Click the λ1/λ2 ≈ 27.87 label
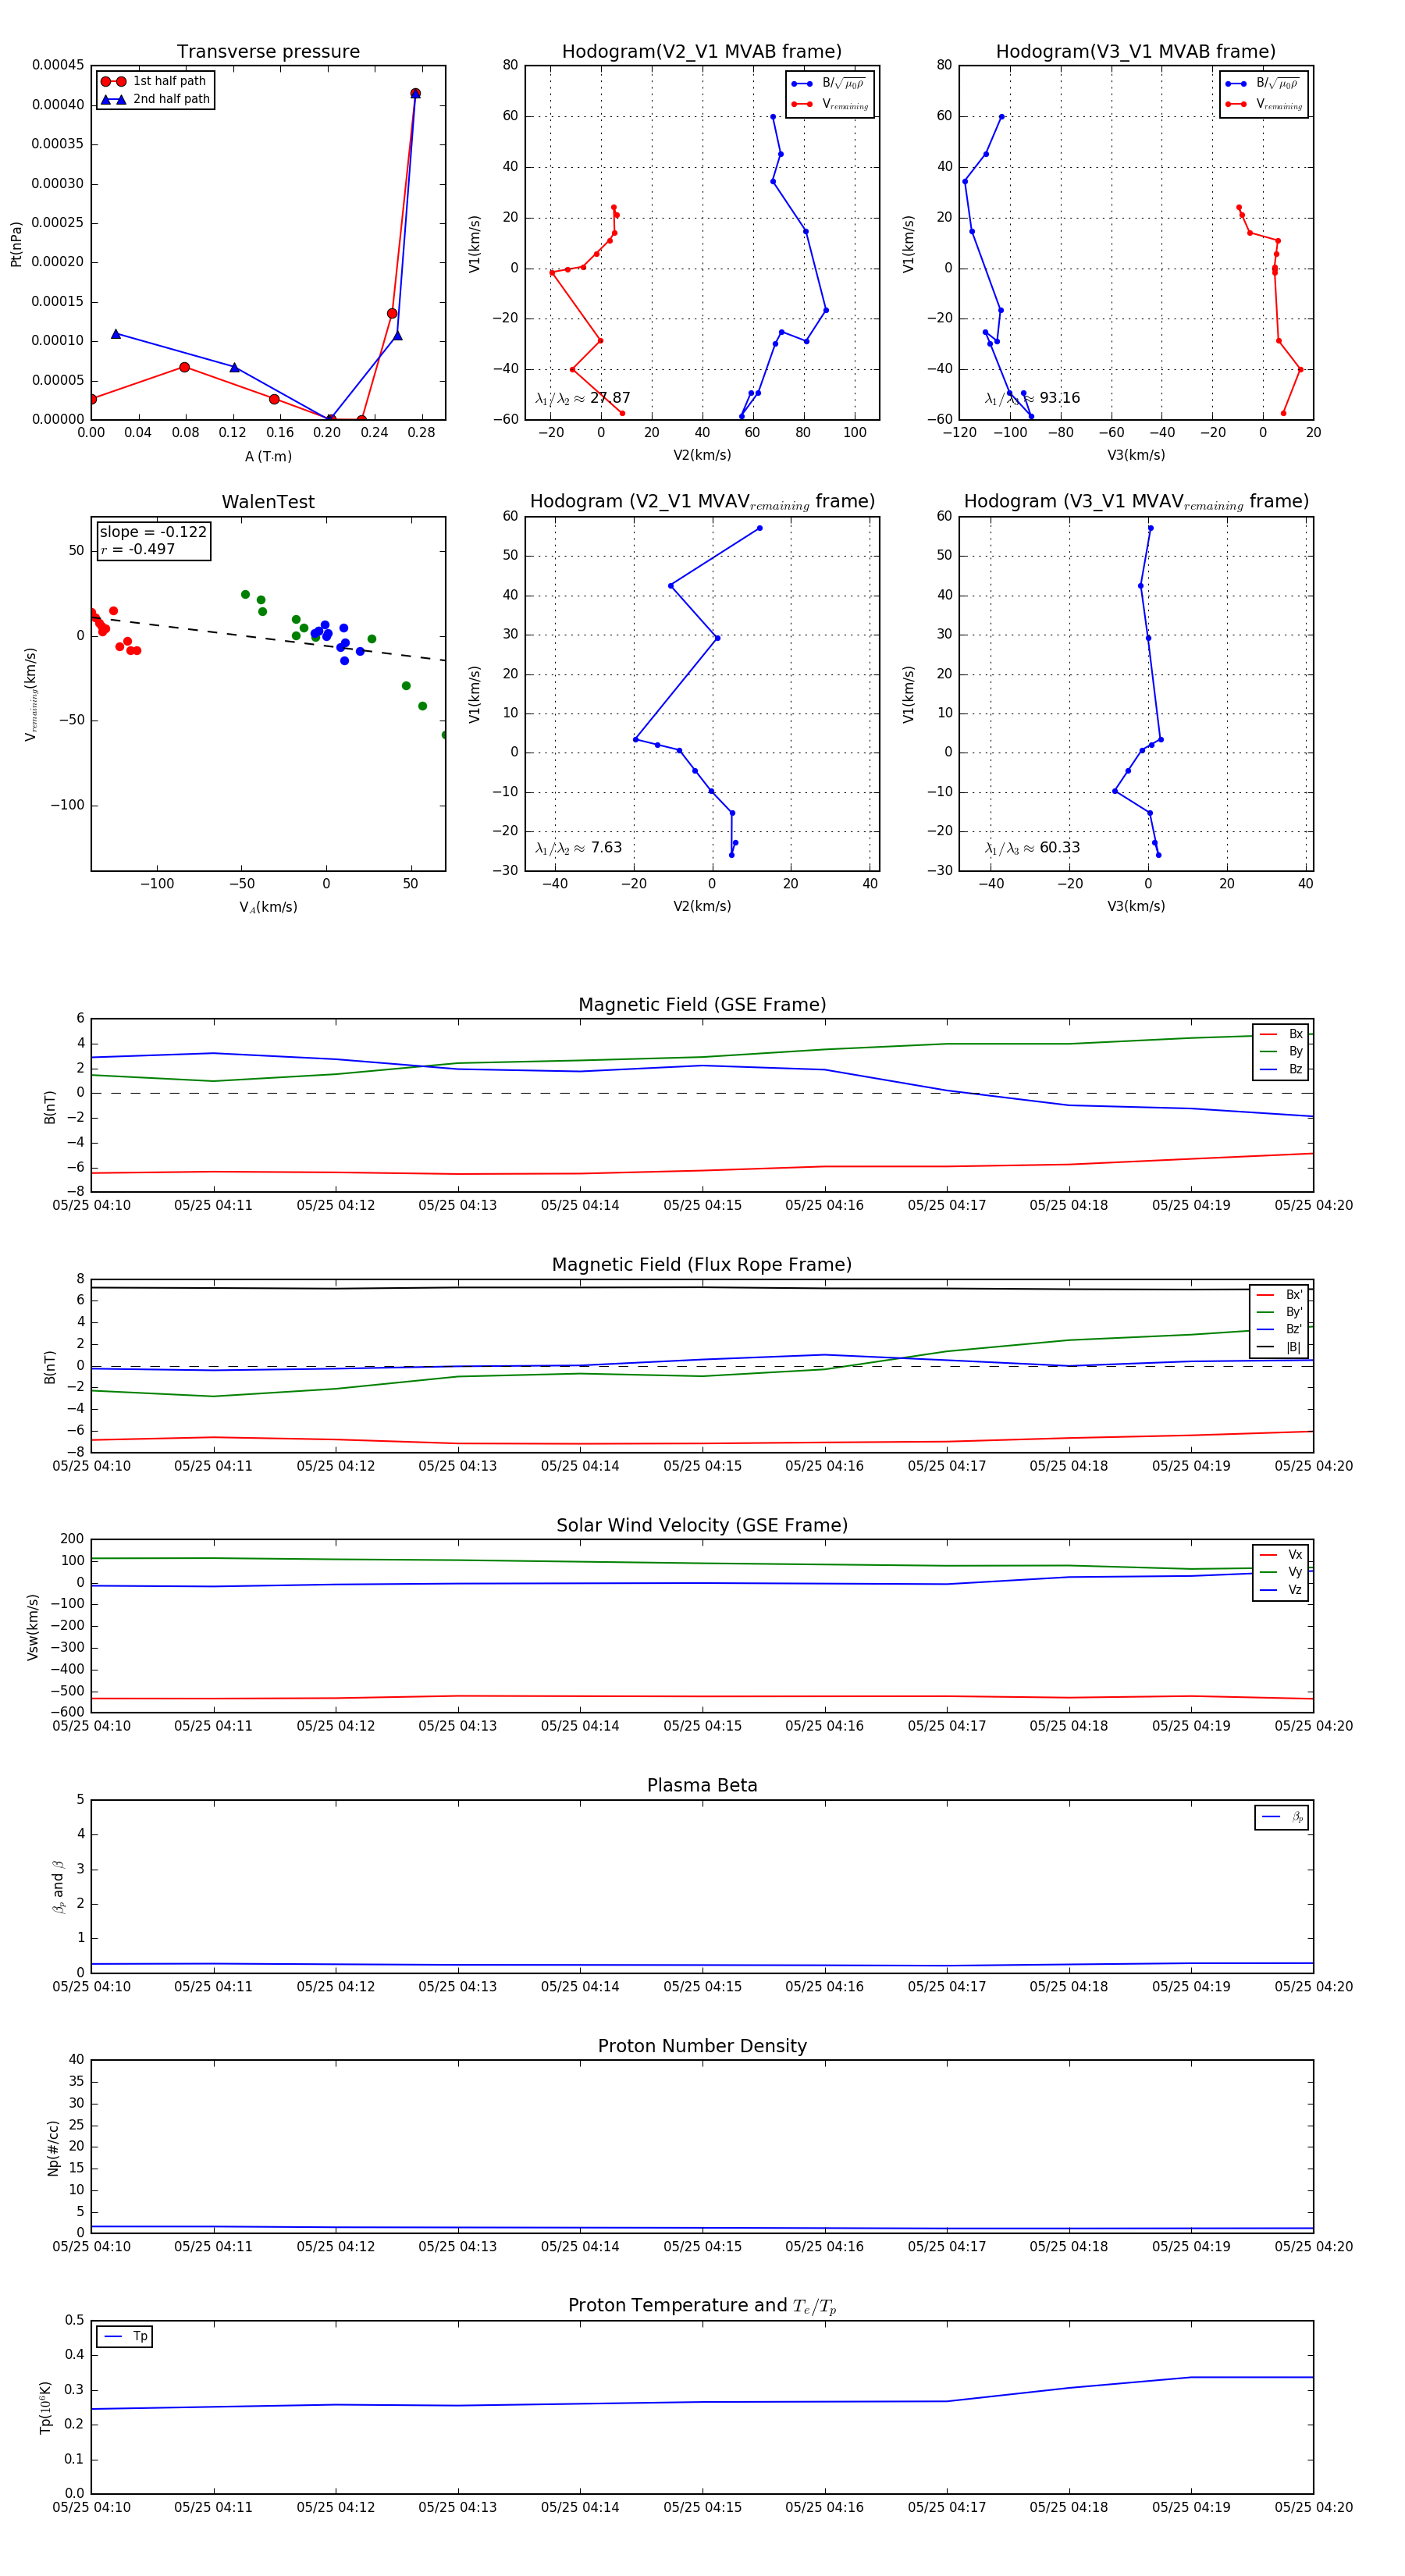 point(582,398)
